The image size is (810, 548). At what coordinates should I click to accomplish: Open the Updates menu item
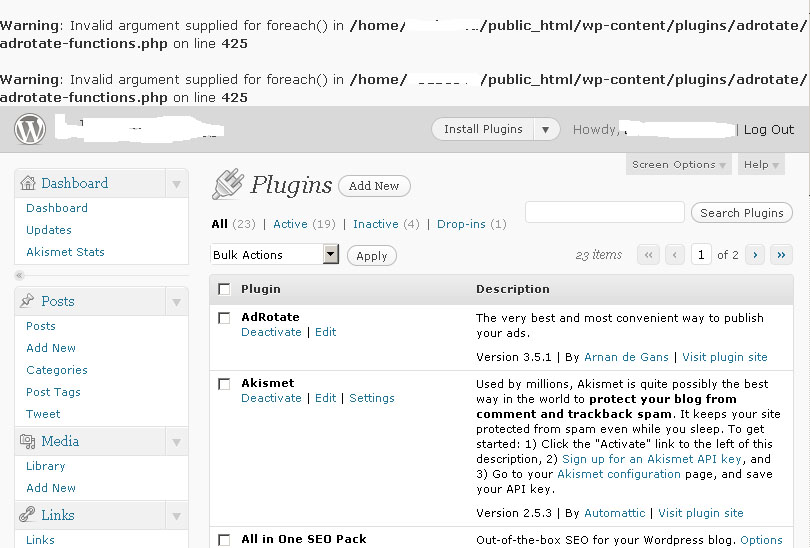(49, 230)
